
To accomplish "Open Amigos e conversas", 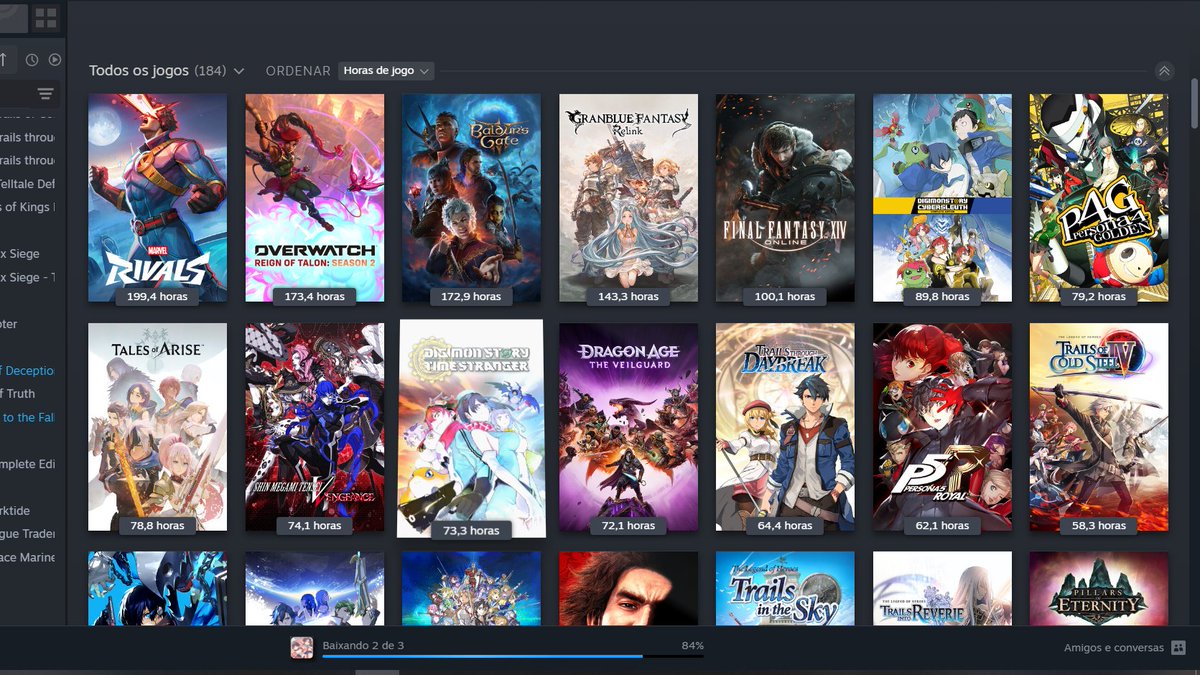I will pyautogui.click(x=1114, y=648).
